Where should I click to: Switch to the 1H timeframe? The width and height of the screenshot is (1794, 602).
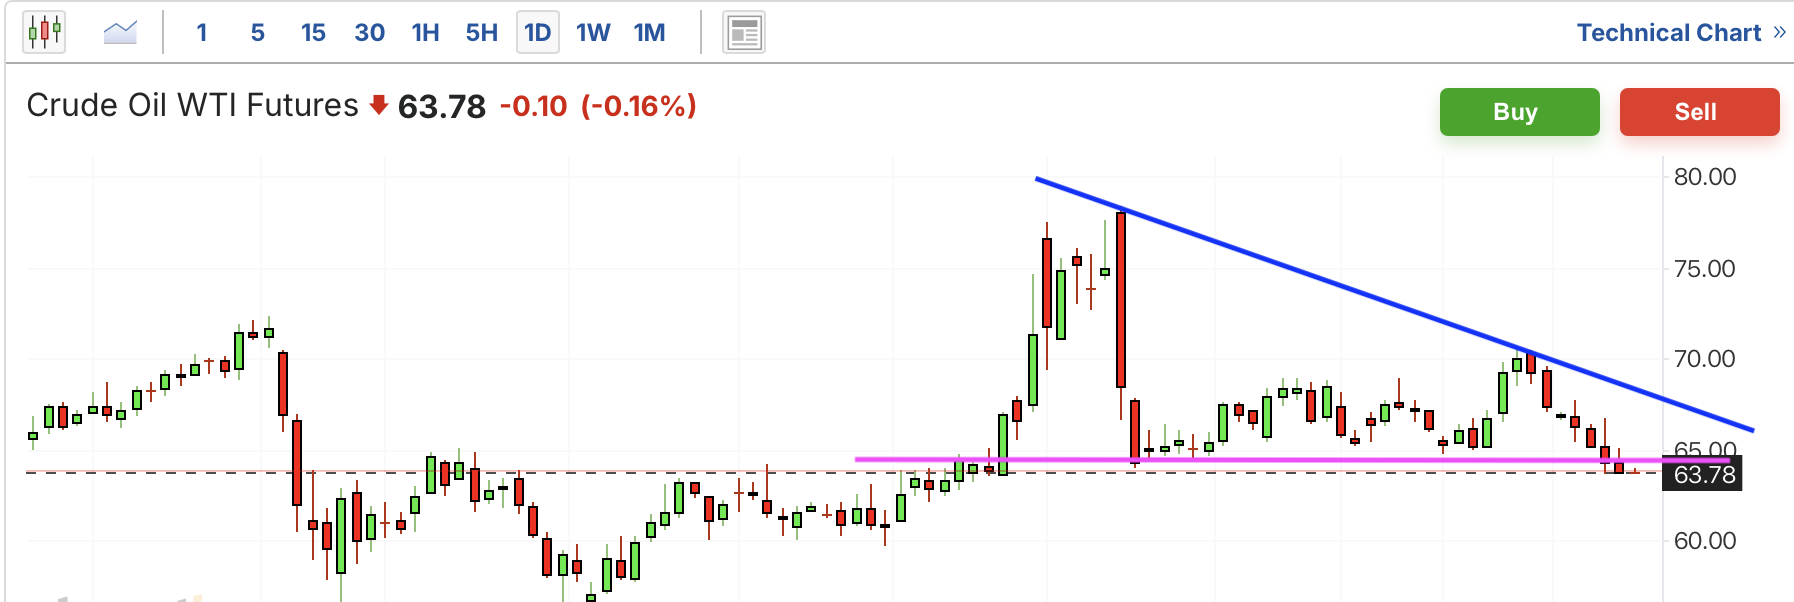[x=426, y=33]
